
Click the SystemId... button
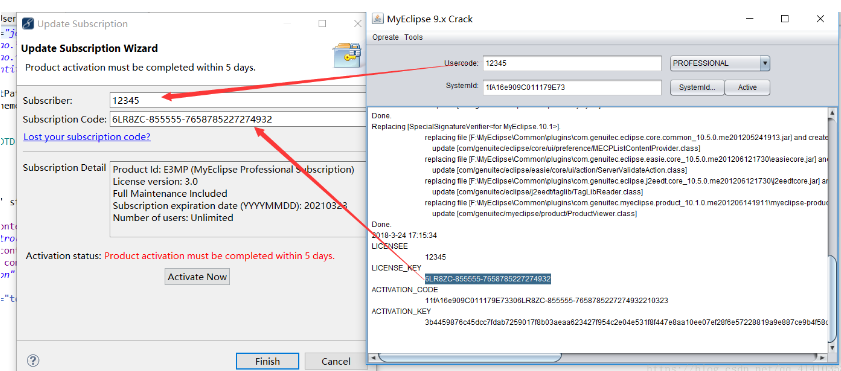(x=697, y=87)
